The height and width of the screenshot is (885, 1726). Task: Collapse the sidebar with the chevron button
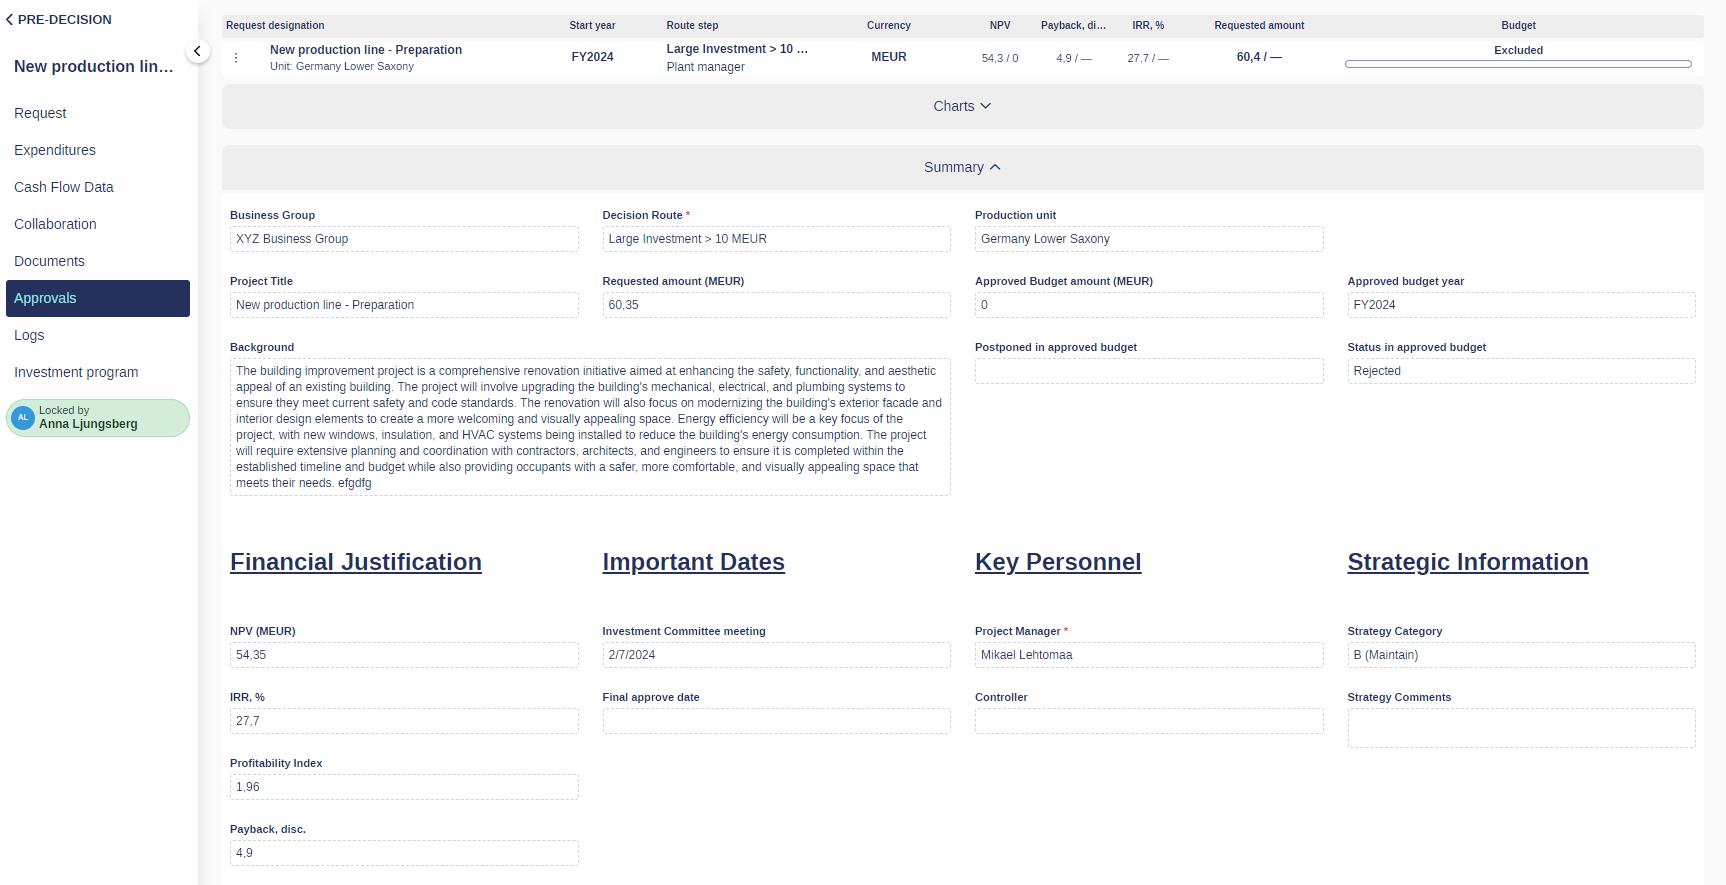(197, 51)
